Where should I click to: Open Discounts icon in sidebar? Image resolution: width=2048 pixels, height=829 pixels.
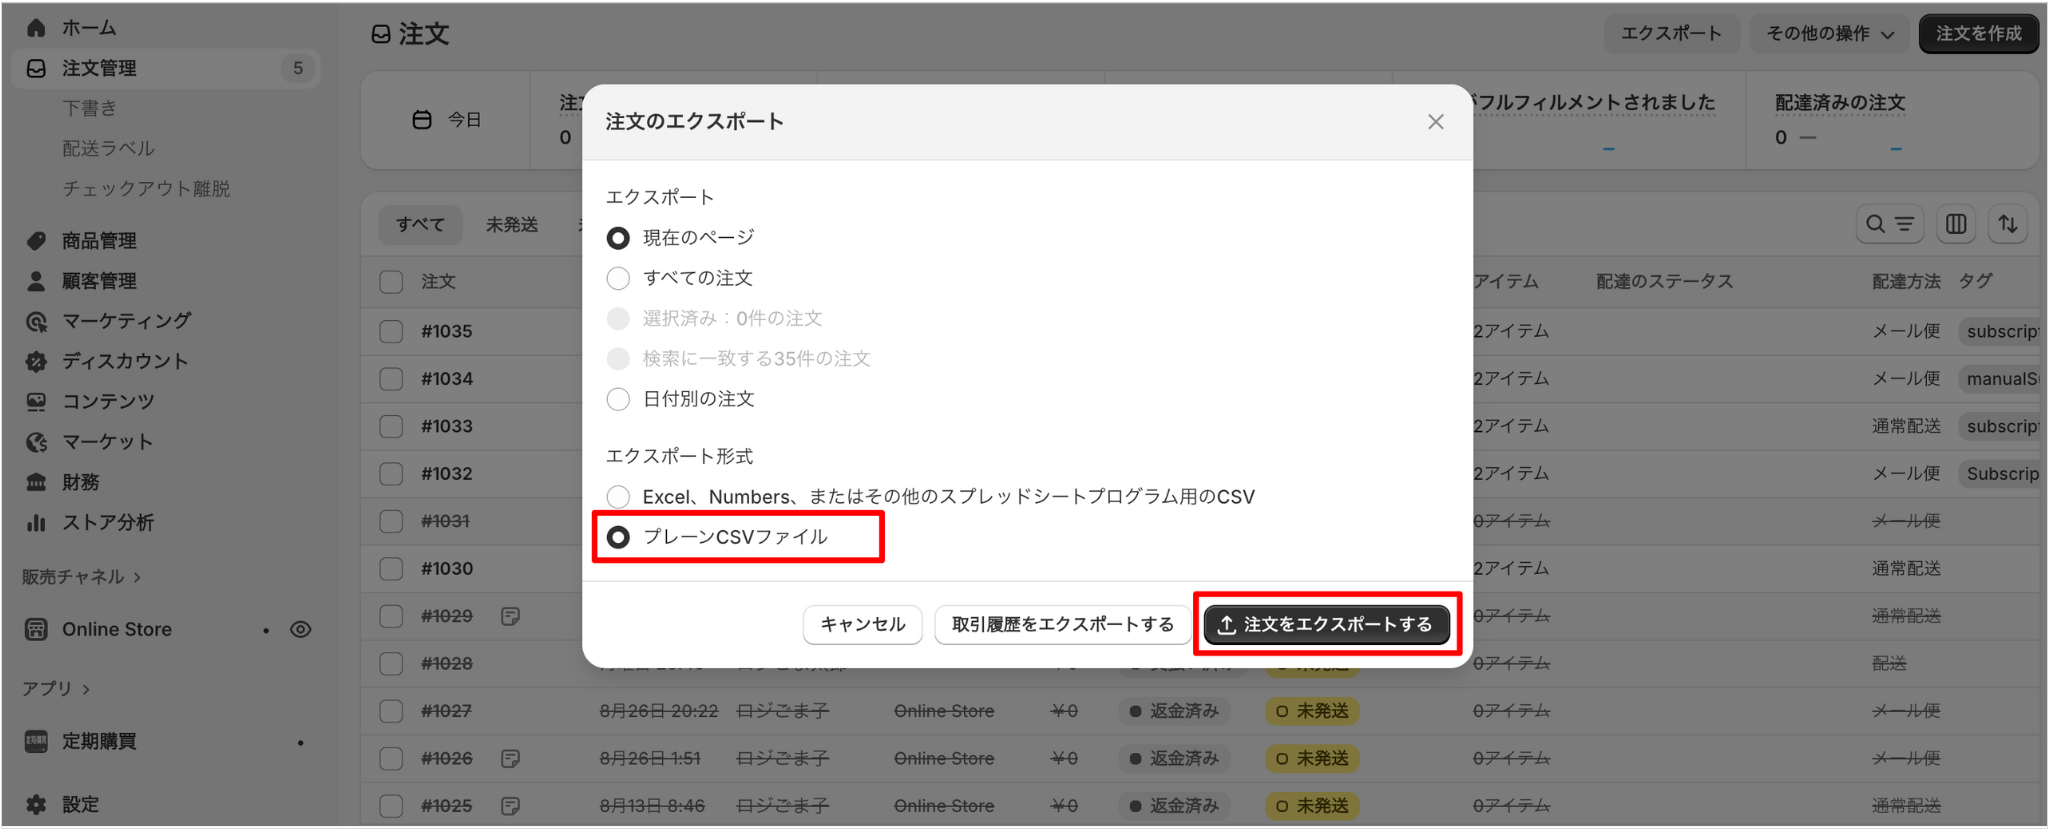click(x=37, y=361)
